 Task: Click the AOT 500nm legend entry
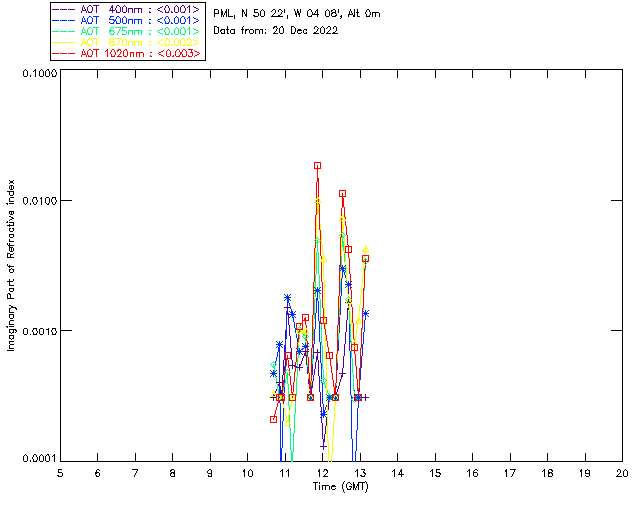click(x=127, y=20)
